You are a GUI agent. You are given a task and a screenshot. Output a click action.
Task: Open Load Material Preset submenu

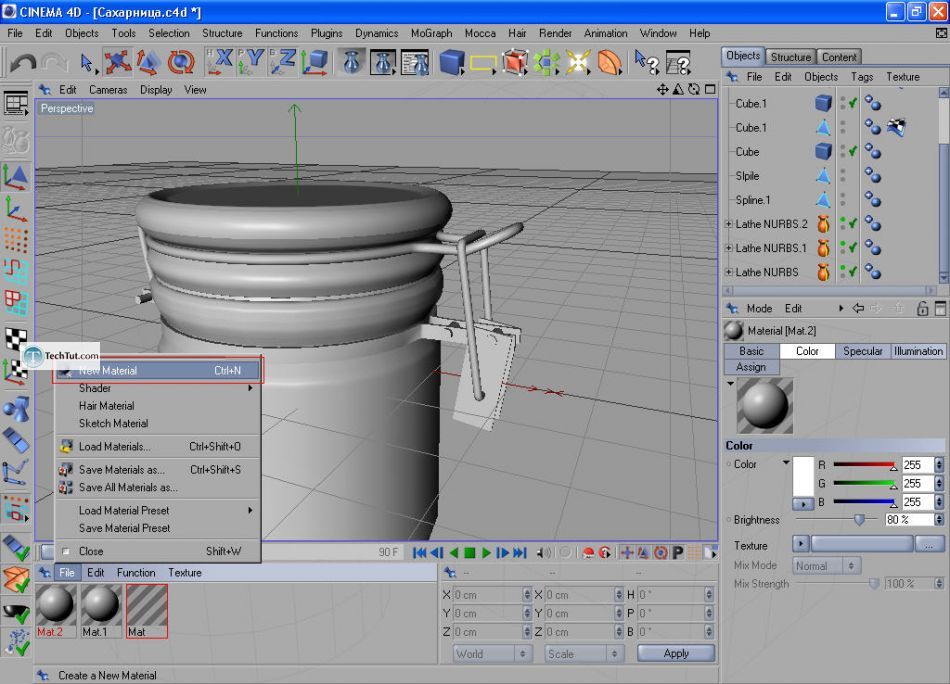click(x=158, y=511)
